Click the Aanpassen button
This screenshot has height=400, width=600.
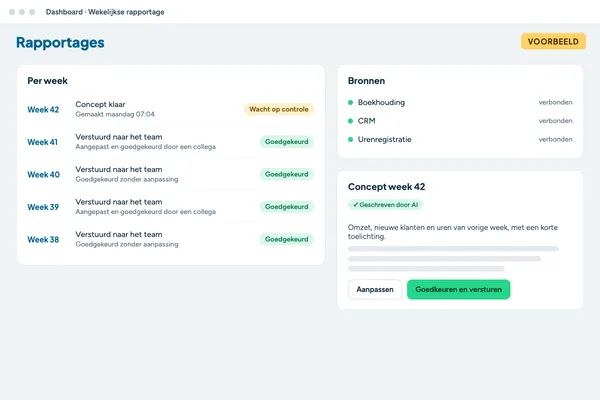coord(375,289)
